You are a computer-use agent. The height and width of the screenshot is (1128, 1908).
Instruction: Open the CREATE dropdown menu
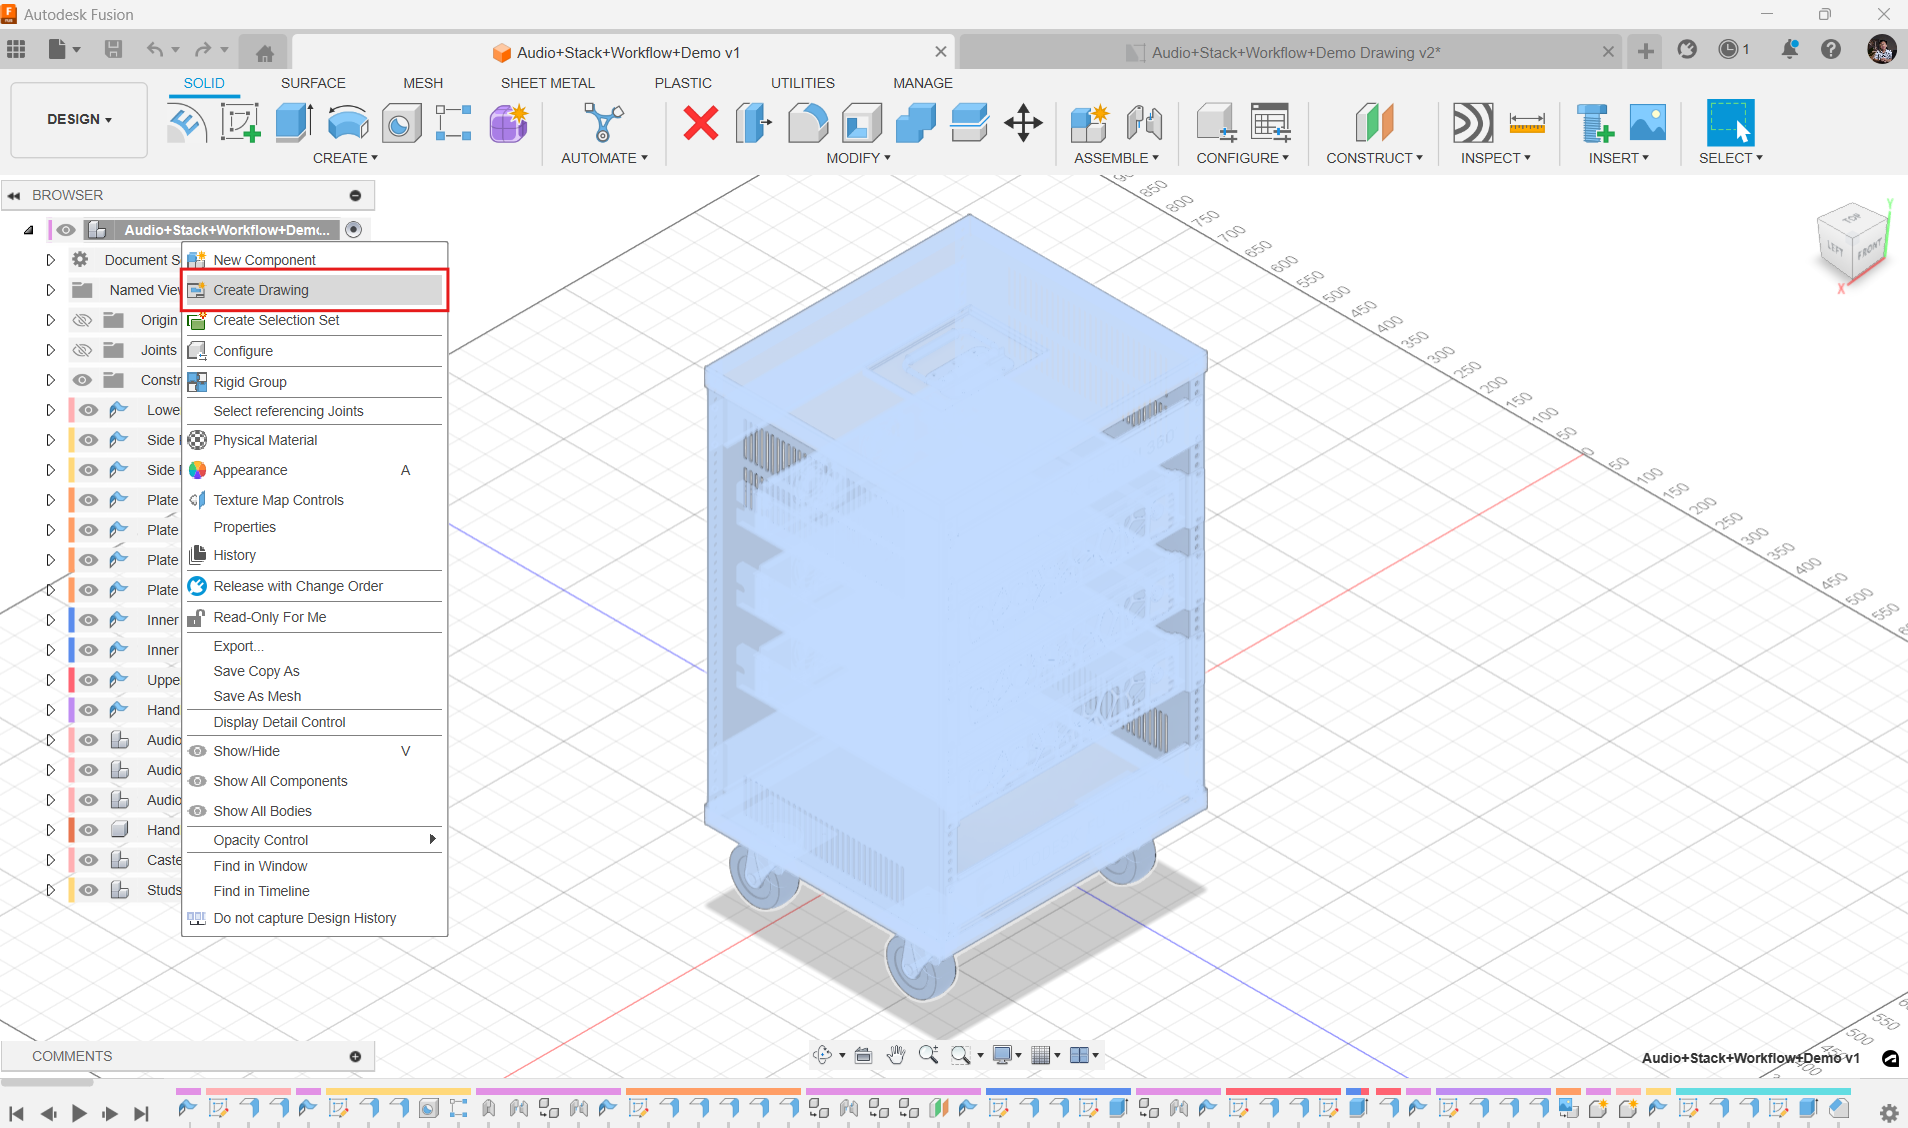[x=345, y=158]
